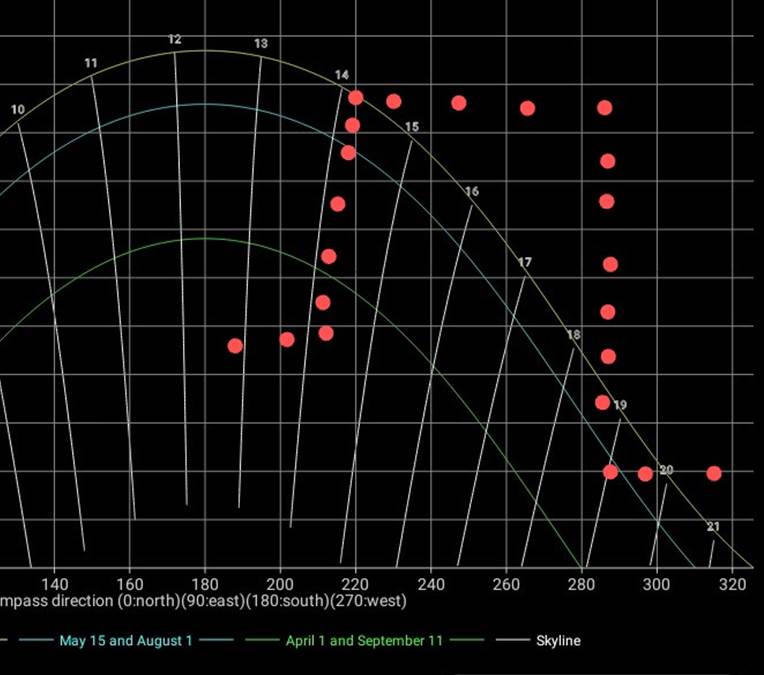Toggle the 'April 1 and September 11' legend entry

pos(364,641)
